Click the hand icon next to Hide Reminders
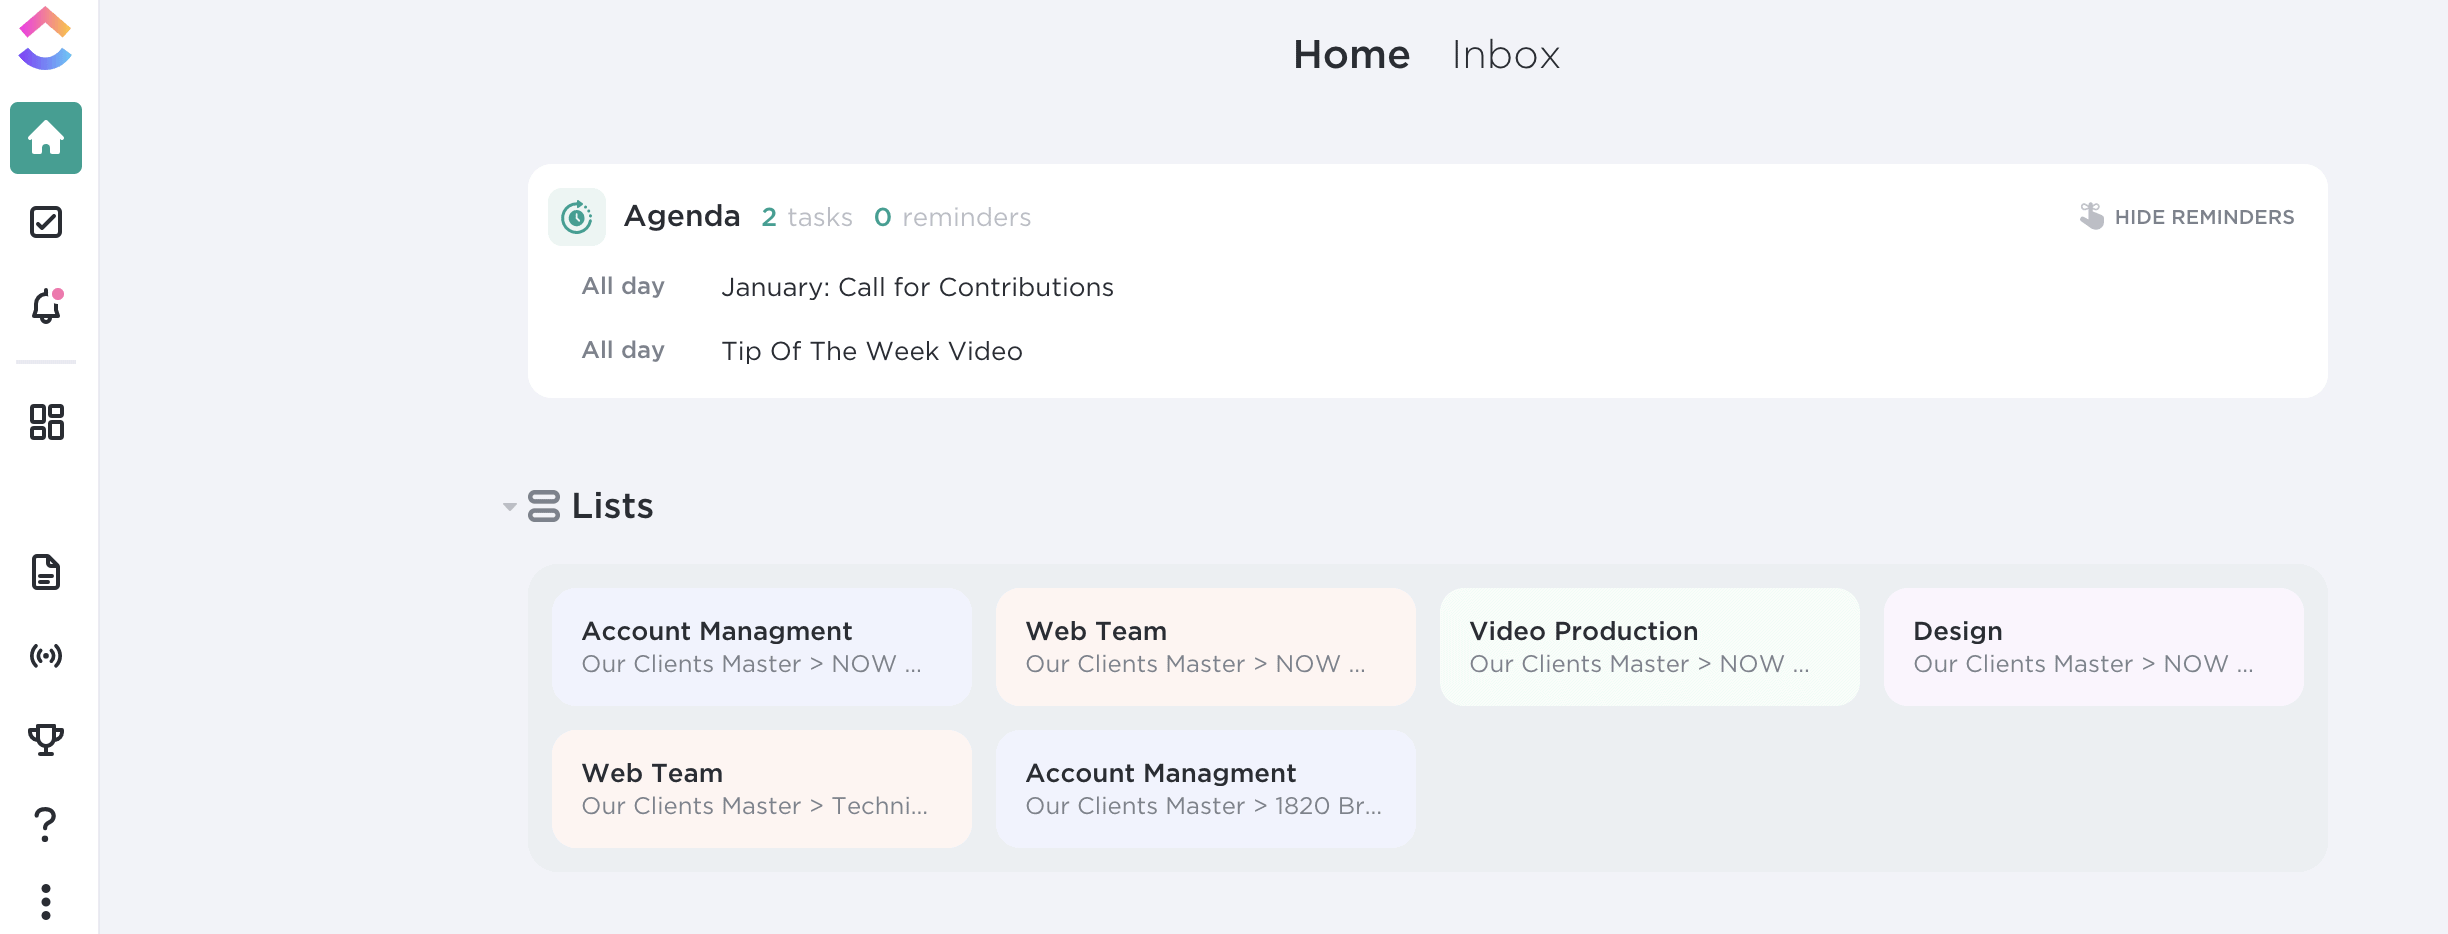Screen dimensions: 2448x934 (x=2091, y=216)
